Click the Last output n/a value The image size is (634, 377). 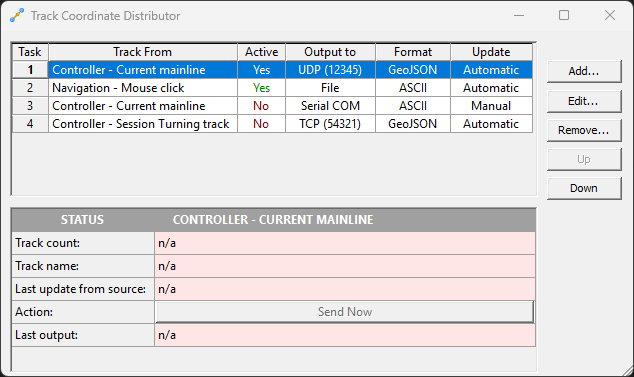[x=345, y=335]
